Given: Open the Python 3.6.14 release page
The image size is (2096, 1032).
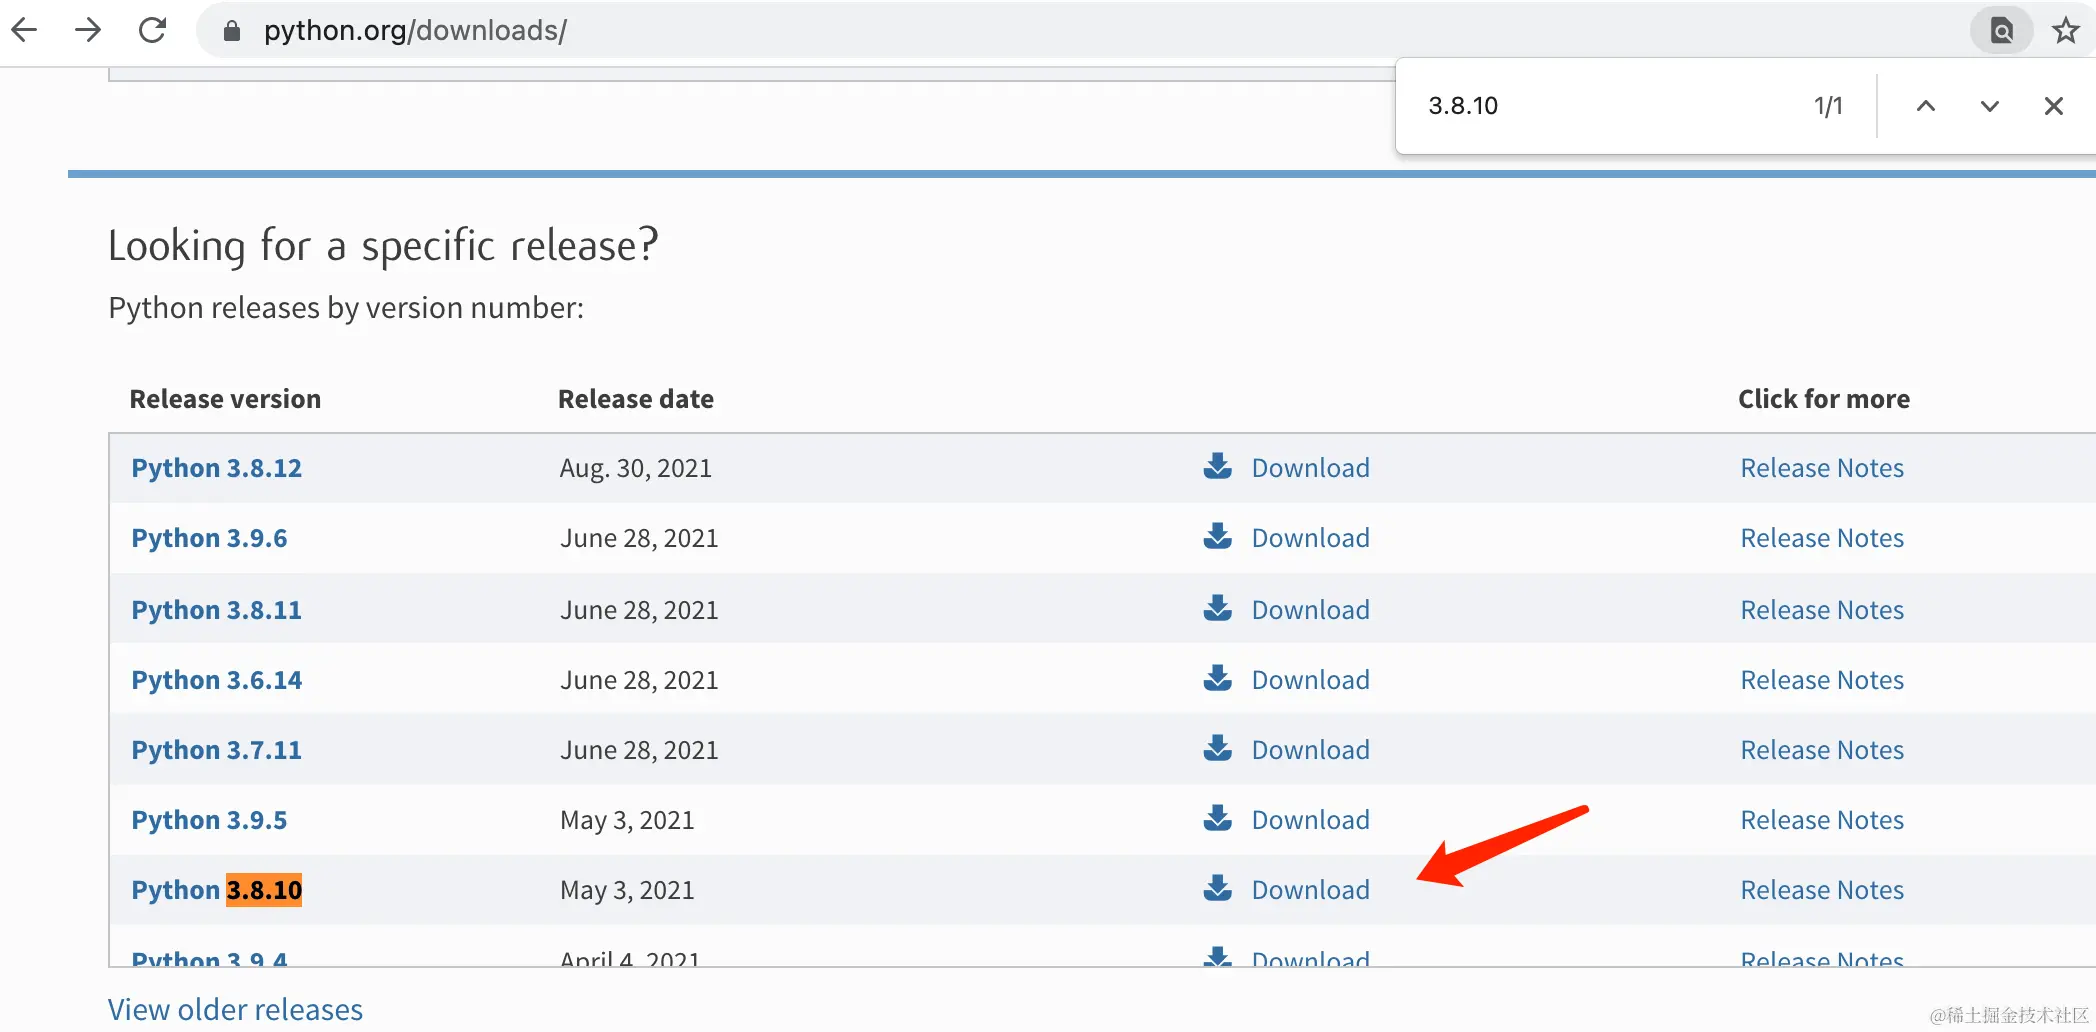Looking at the screenshot, I should (216, 680).
